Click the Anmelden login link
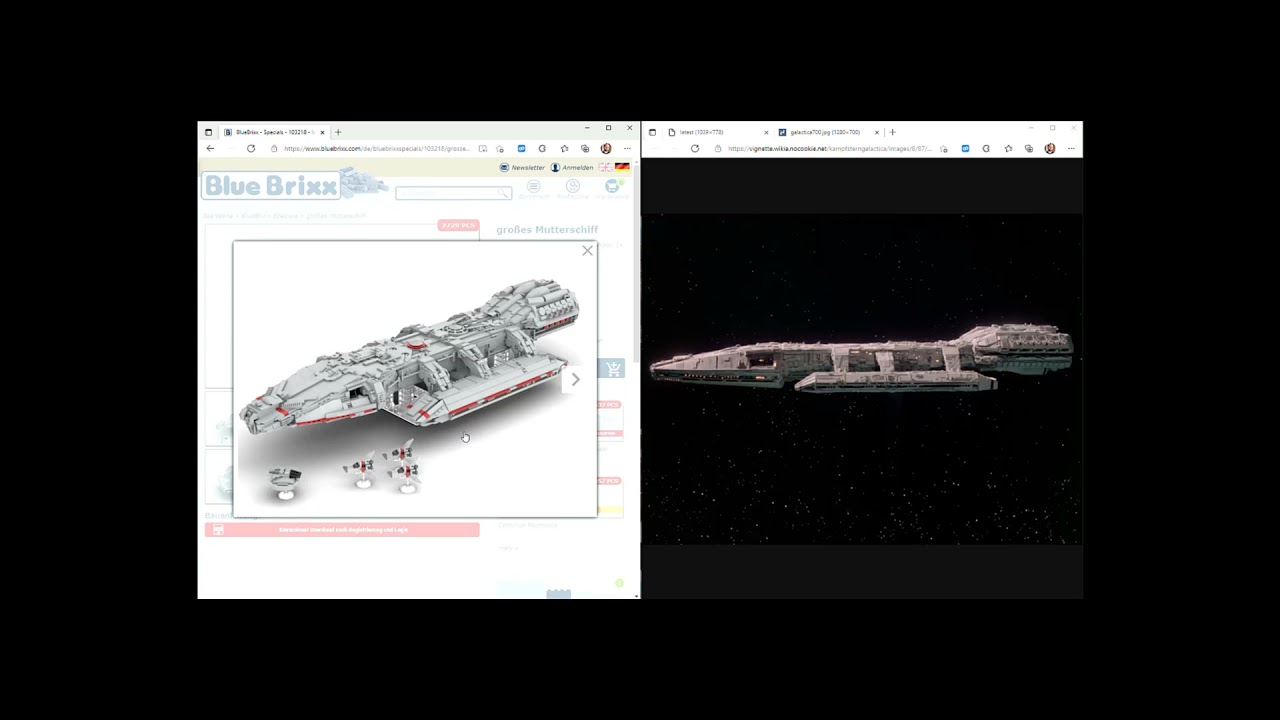This screenshot has height=720, width=1280. coord(572,167)
